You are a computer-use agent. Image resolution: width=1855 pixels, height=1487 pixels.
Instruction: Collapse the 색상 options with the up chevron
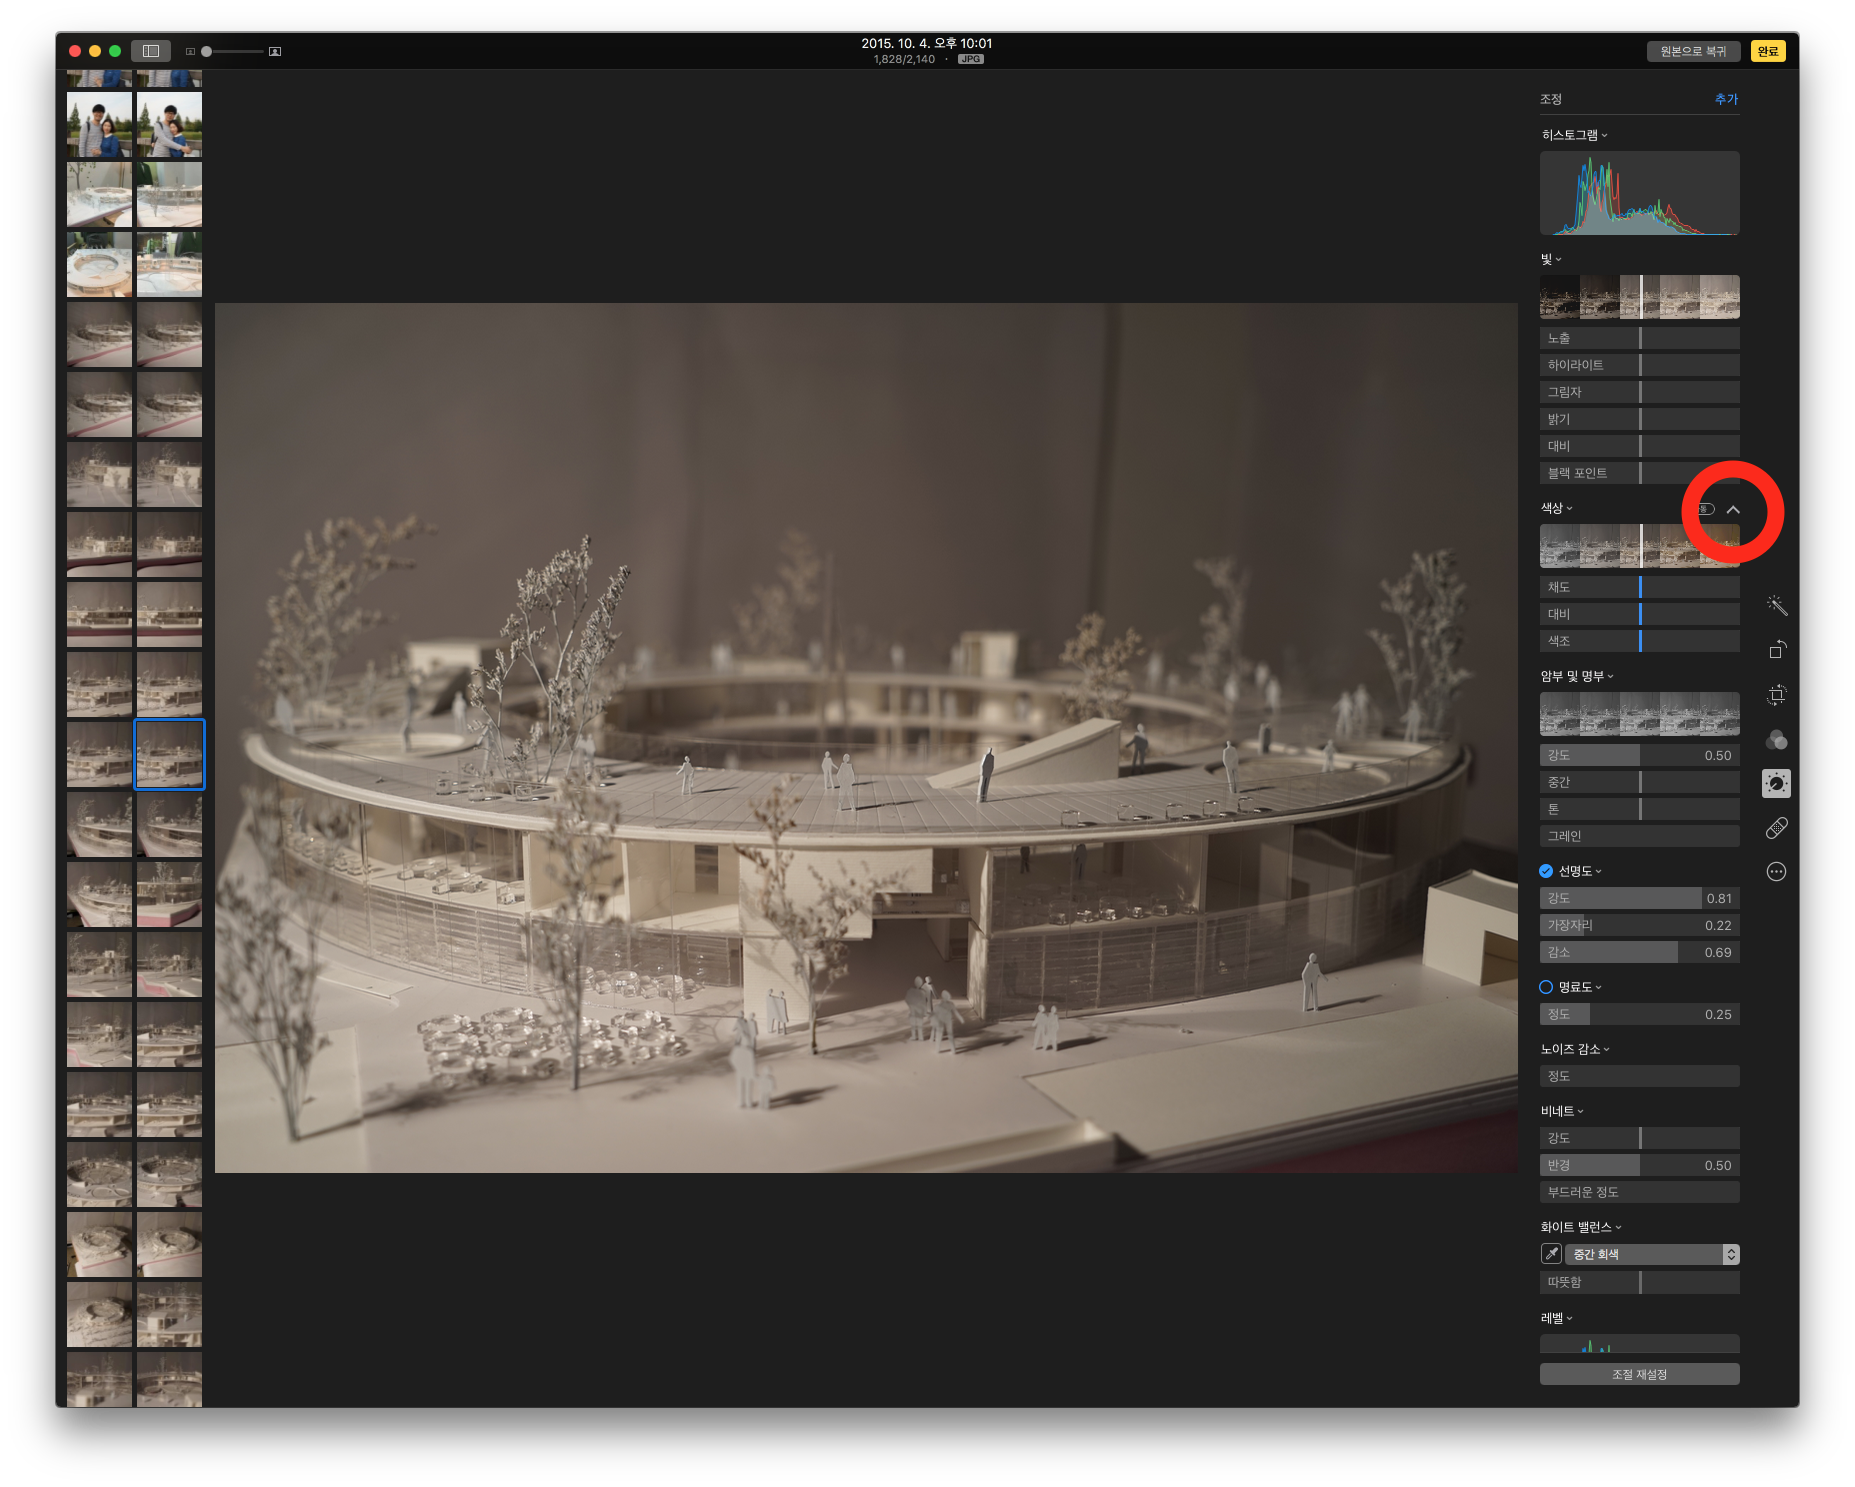coord(1733,510)
